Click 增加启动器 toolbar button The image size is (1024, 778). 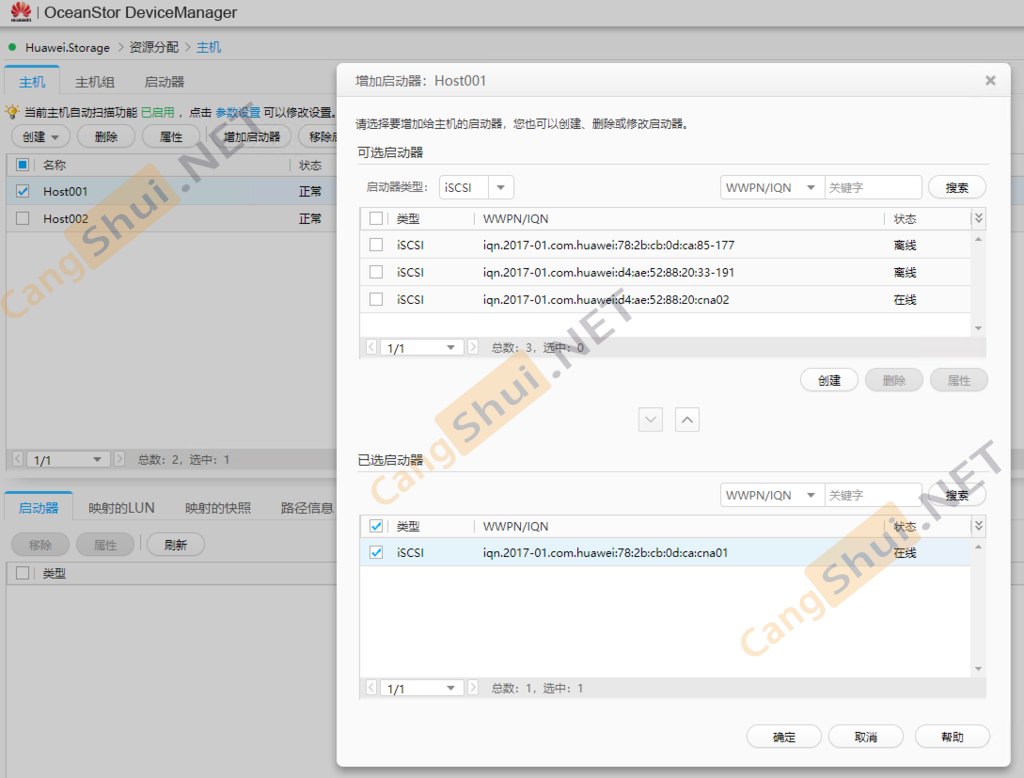point(251,137)
